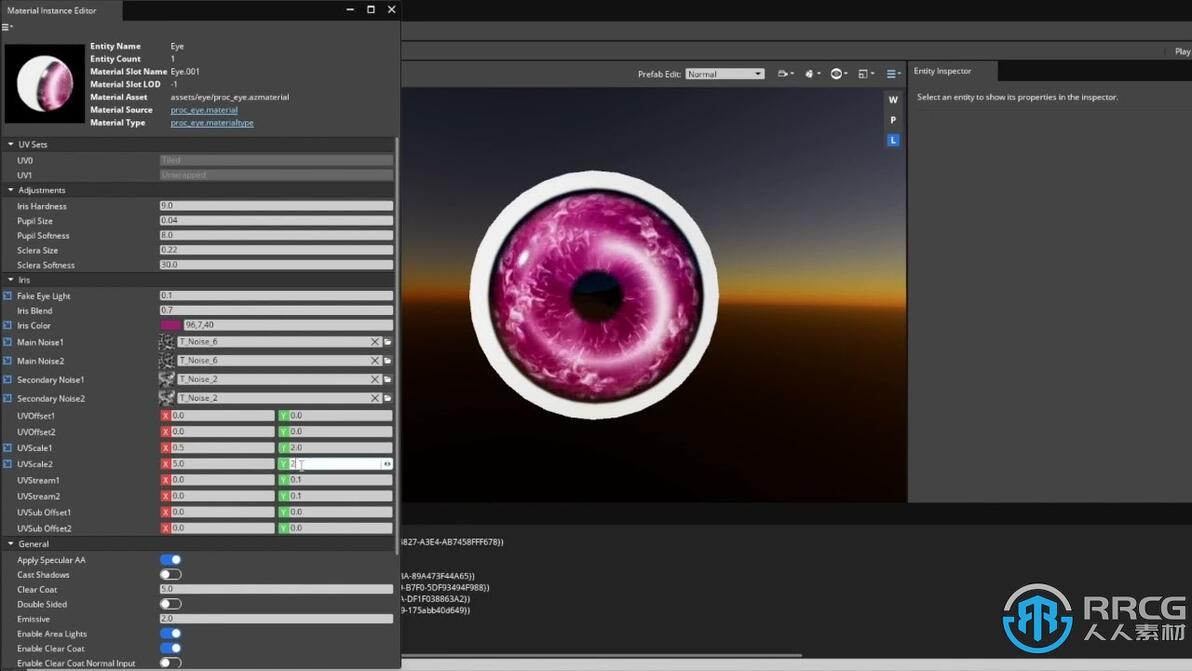Clear the Main Noise1 texture with X
1192x671 pixels.
pyautogui.click(x=375, y=342)
